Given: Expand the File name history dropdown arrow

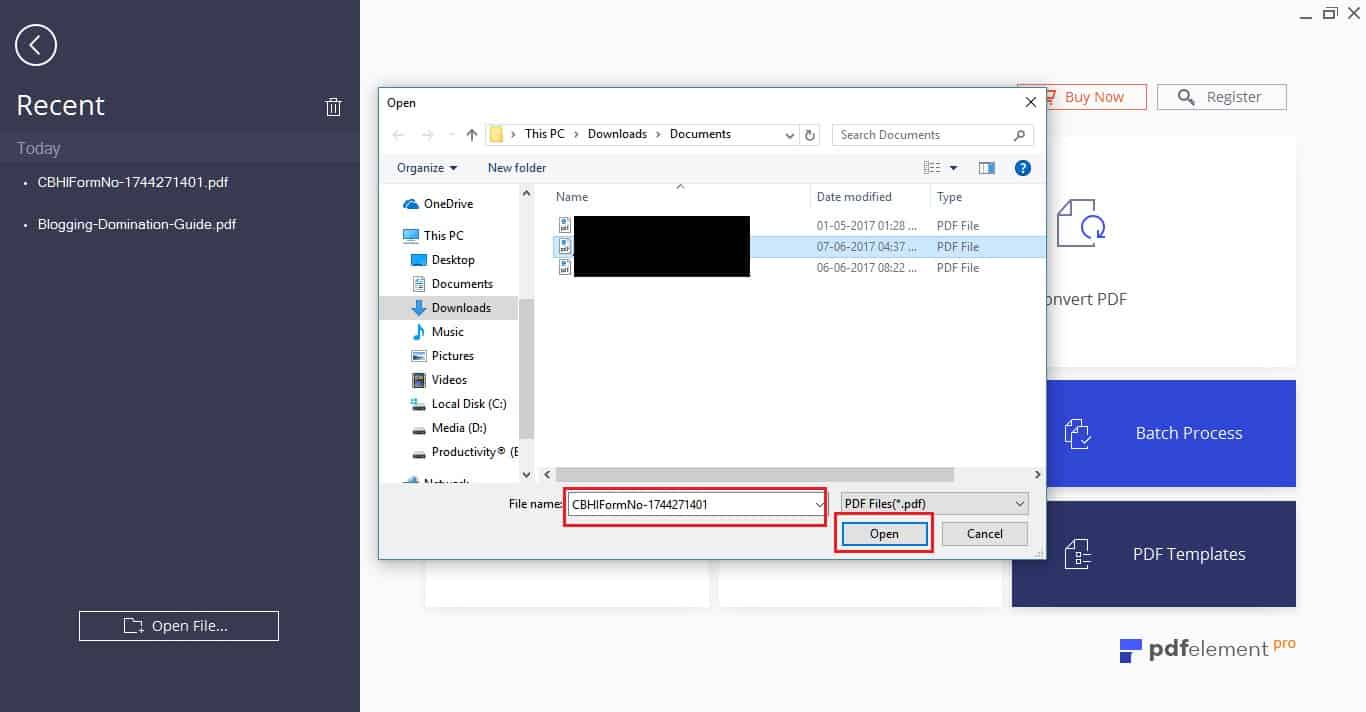Looking at the screenshot, I should point(819,505).
